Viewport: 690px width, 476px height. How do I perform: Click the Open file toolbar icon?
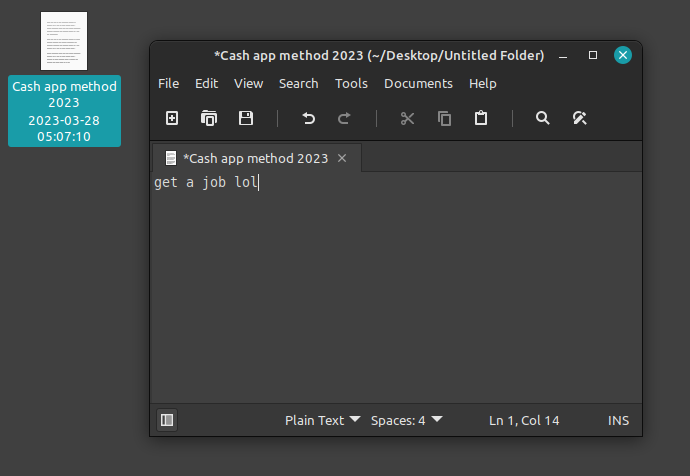(x=209, y=118)
